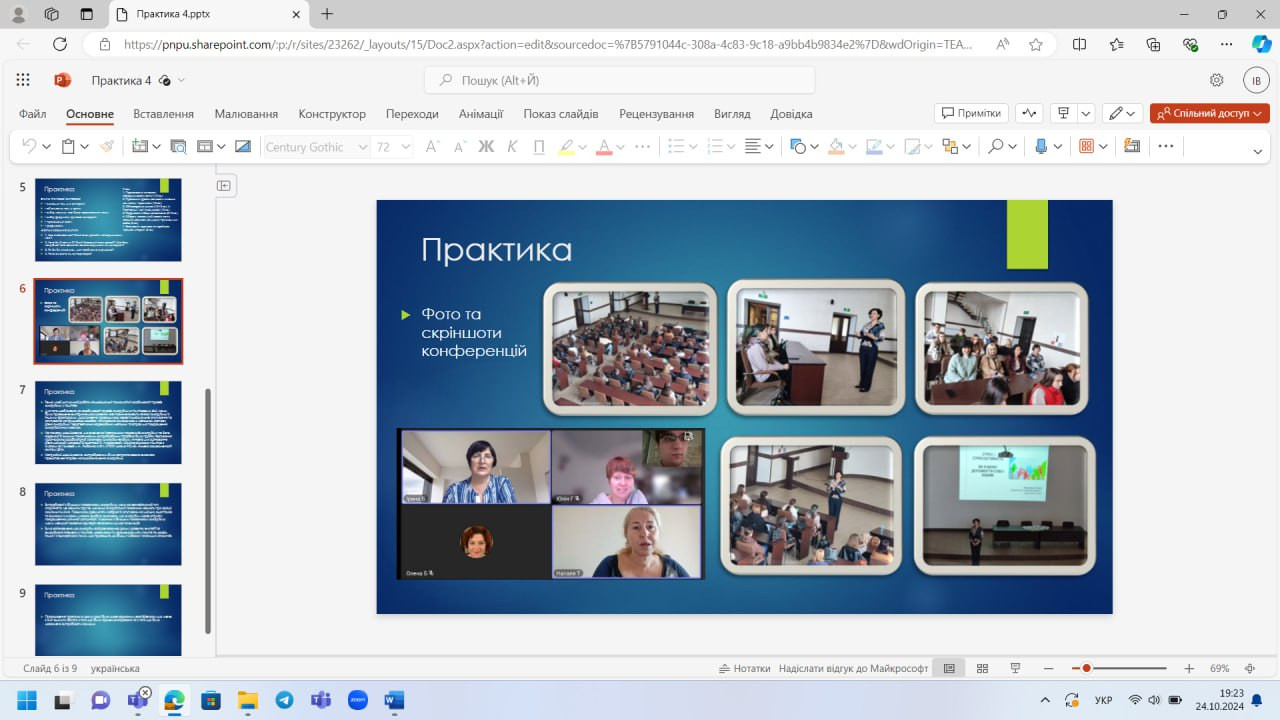This screenshot has width=1280, height=720.
Task: Toggle the Notes pane (Нотатки)
Action: pos(744,668)
